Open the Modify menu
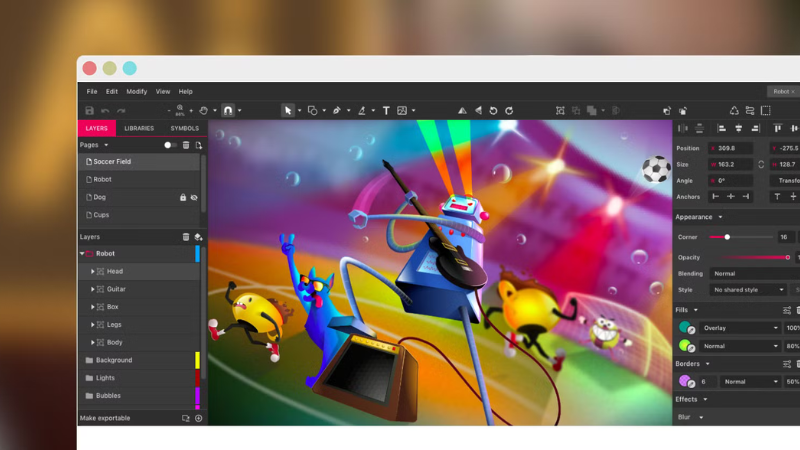Viewport: 800px width, 450px height. click(x=136, y=91)
